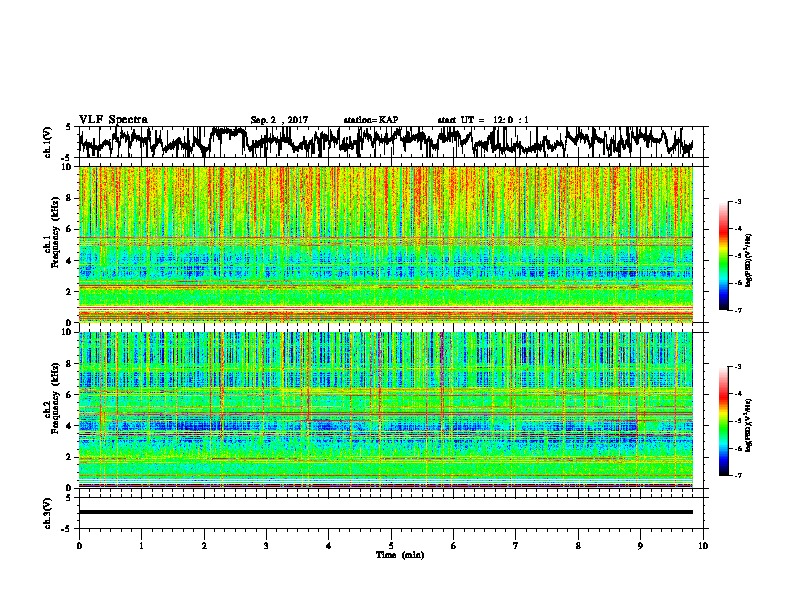Select the date text "Sep. 2 , 2017"
Image resolution: width=792 pixels, height=612 pixels.
click(x=279, y=120)
